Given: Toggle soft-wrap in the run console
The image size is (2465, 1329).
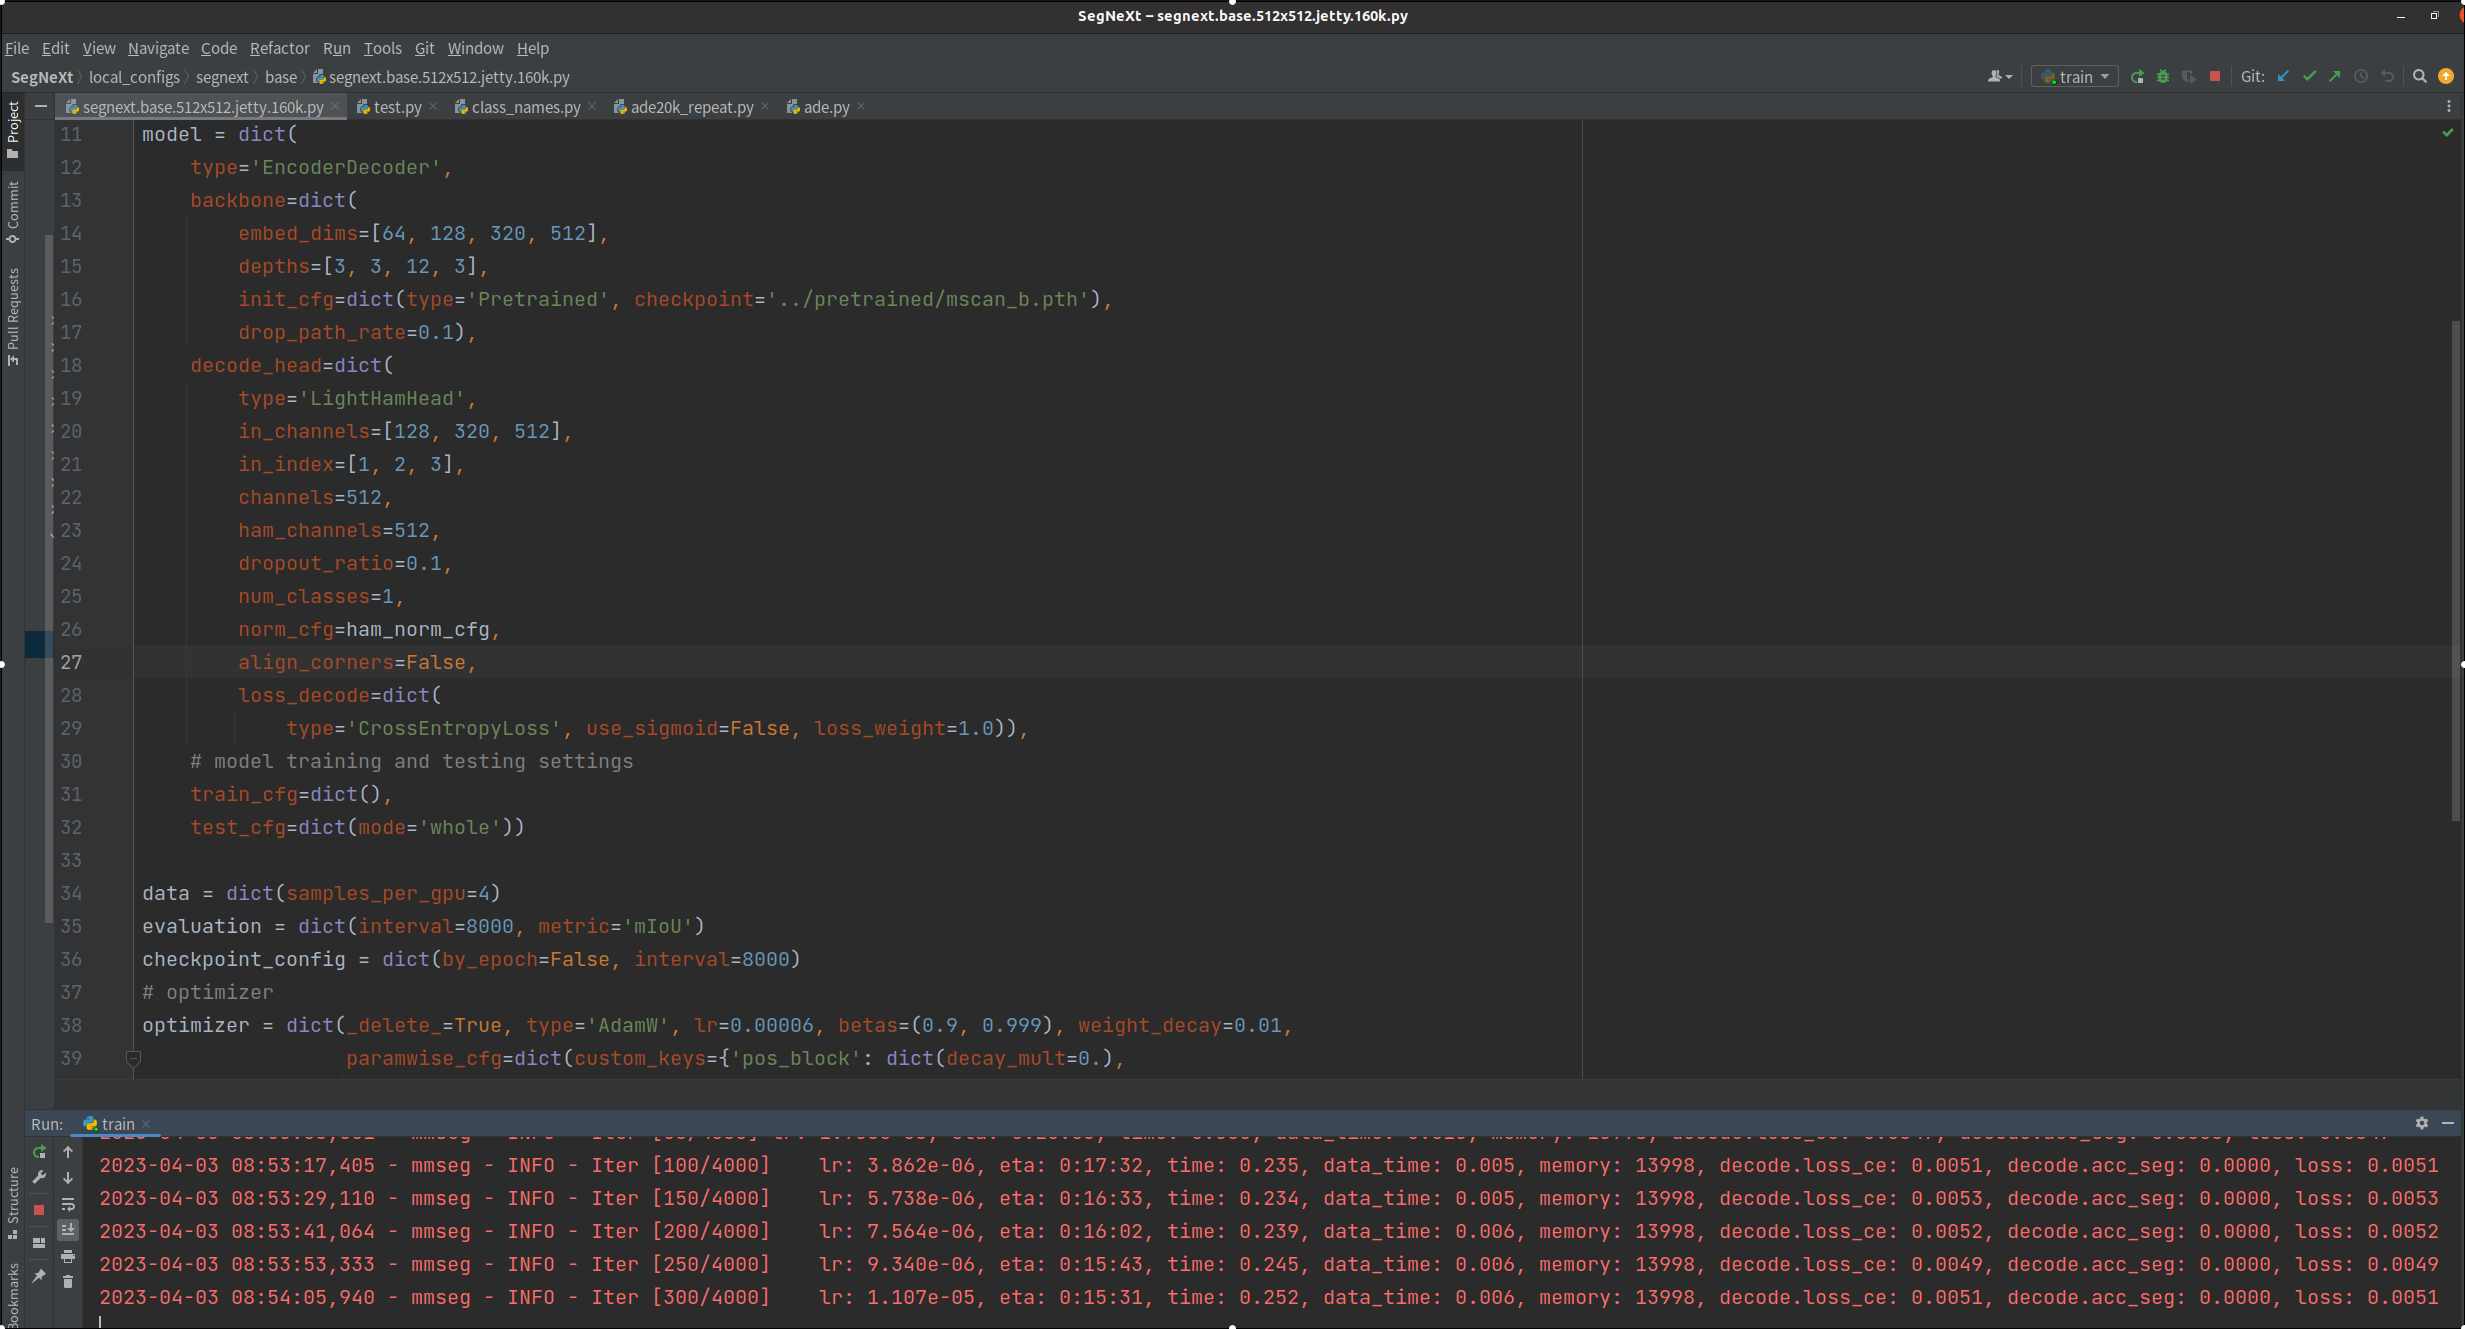Looking at the screenshot, I should (68, 1205).
